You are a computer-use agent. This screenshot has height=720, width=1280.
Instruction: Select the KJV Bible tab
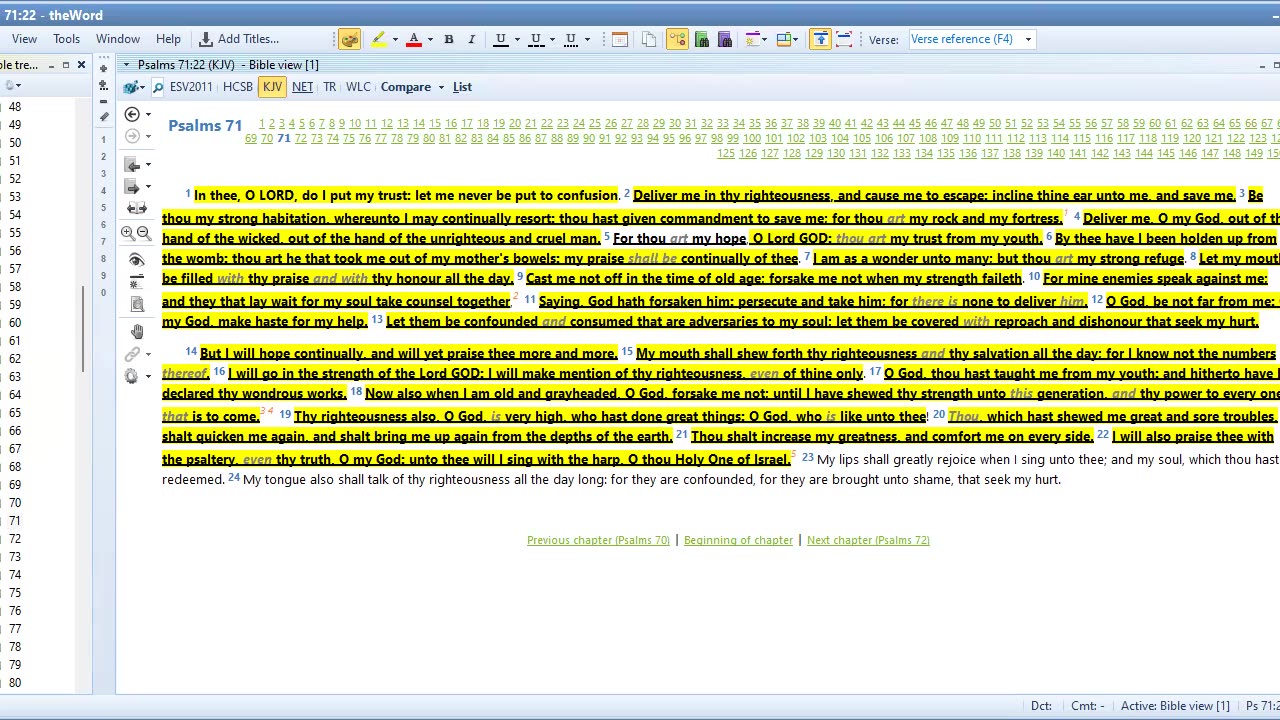coord(272,87)
